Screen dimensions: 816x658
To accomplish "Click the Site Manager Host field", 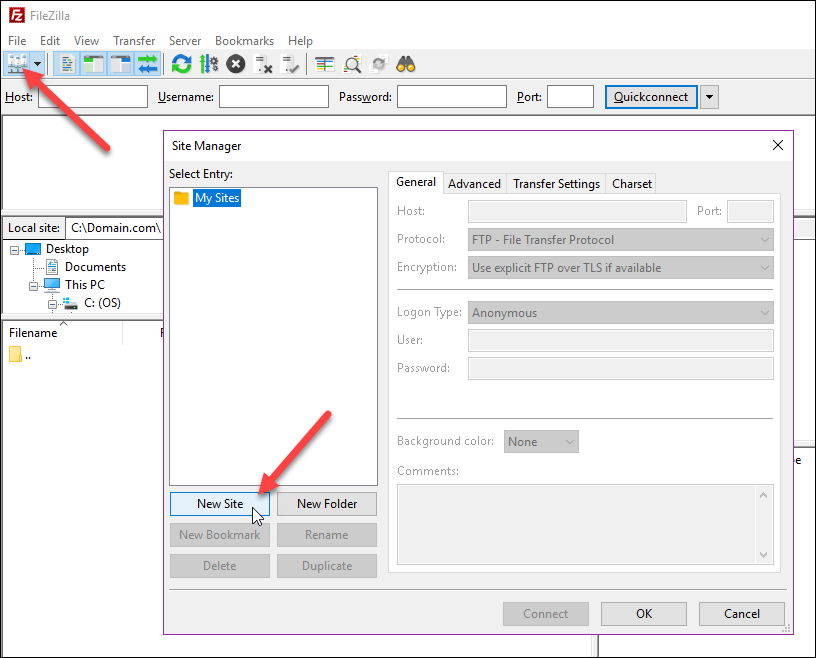I will coord(577,211).
